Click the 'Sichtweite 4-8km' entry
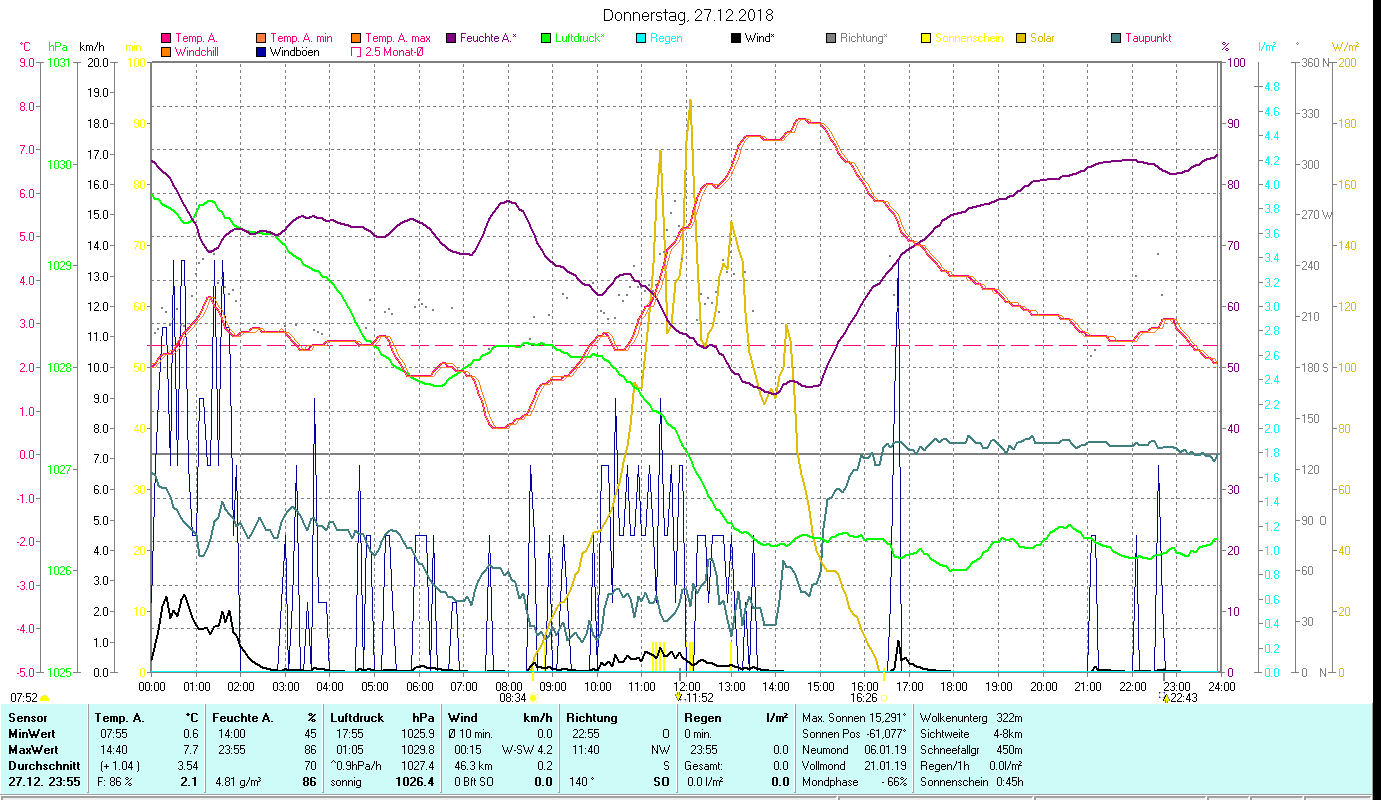1381x800 pixels. (970, 734)
